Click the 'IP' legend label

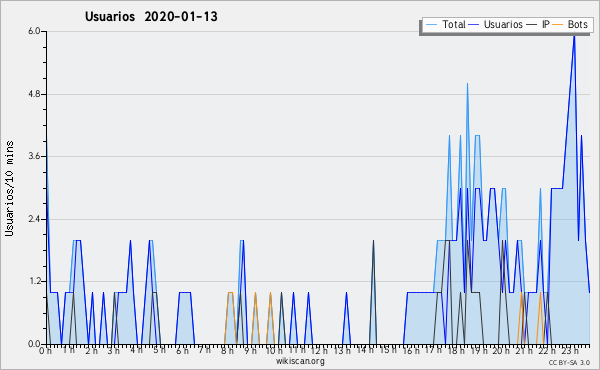point(546,24)
